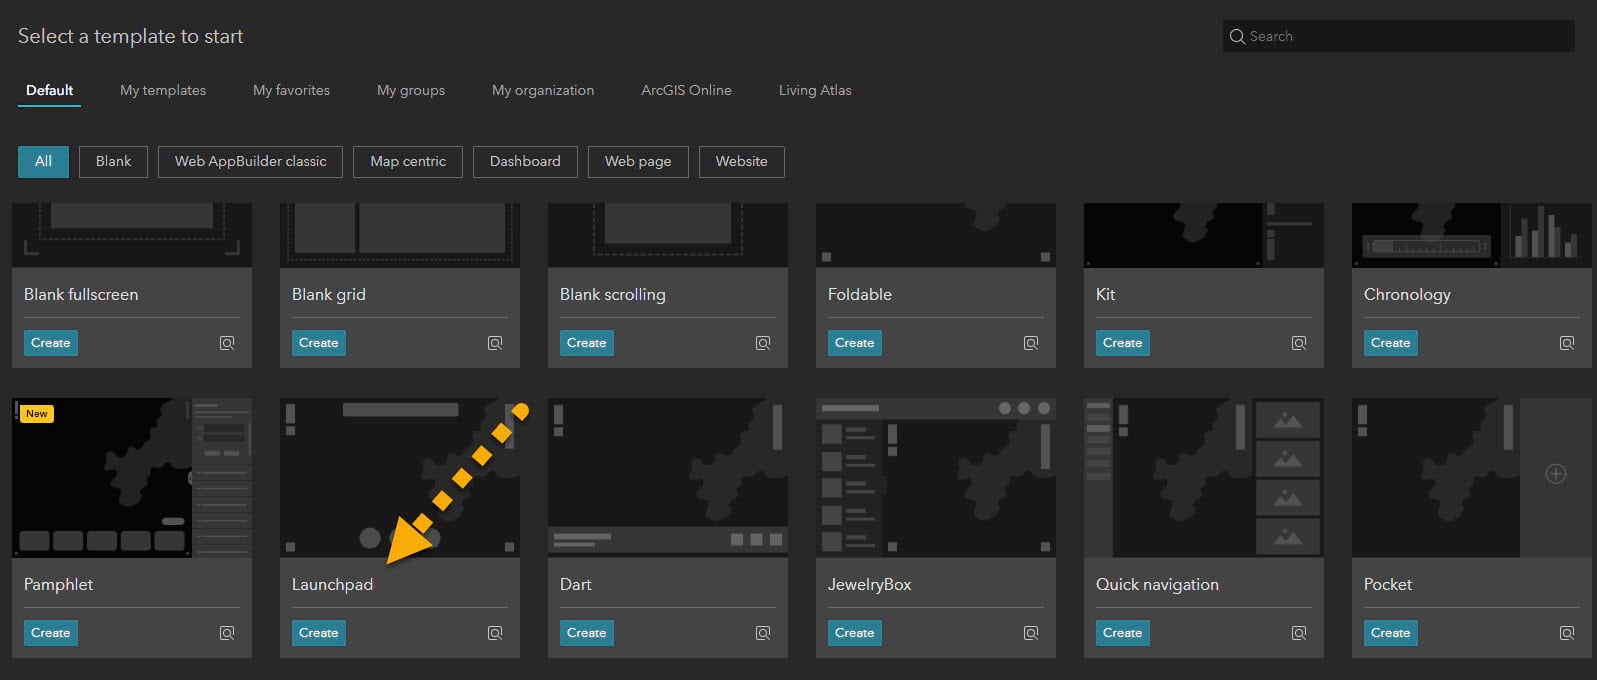Preview the Blank scrolling template
The image size is (1597, 680).
763,343
